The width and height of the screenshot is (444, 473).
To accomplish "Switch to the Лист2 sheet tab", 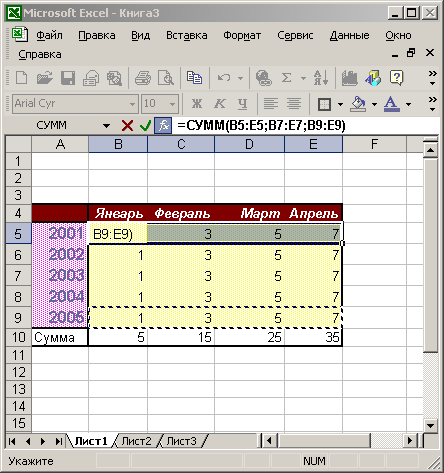I will click(x=136, y=441).
